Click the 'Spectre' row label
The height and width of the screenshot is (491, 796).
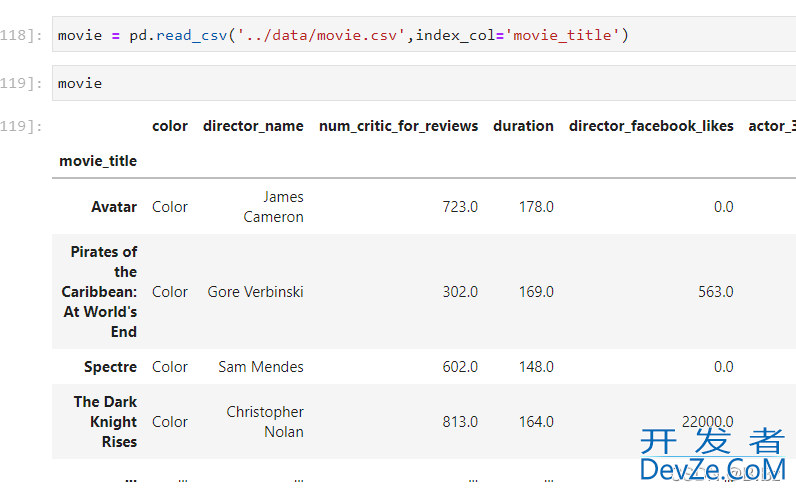click(x=110, y=367)
